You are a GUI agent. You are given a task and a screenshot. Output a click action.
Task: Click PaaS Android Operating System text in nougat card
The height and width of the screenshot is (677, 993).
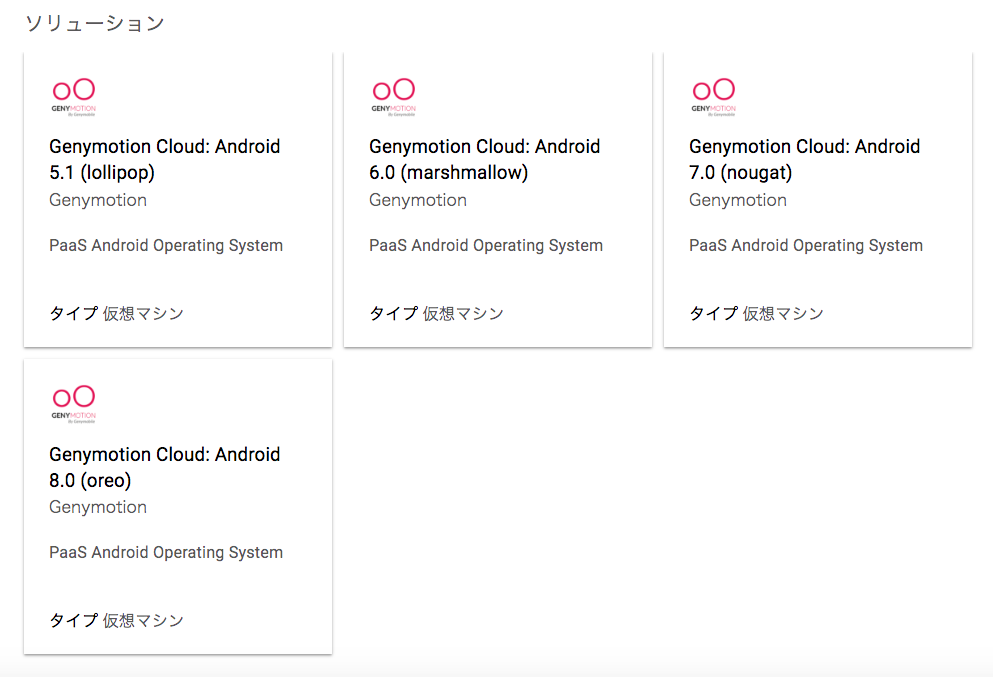click(x=806, y=246)
